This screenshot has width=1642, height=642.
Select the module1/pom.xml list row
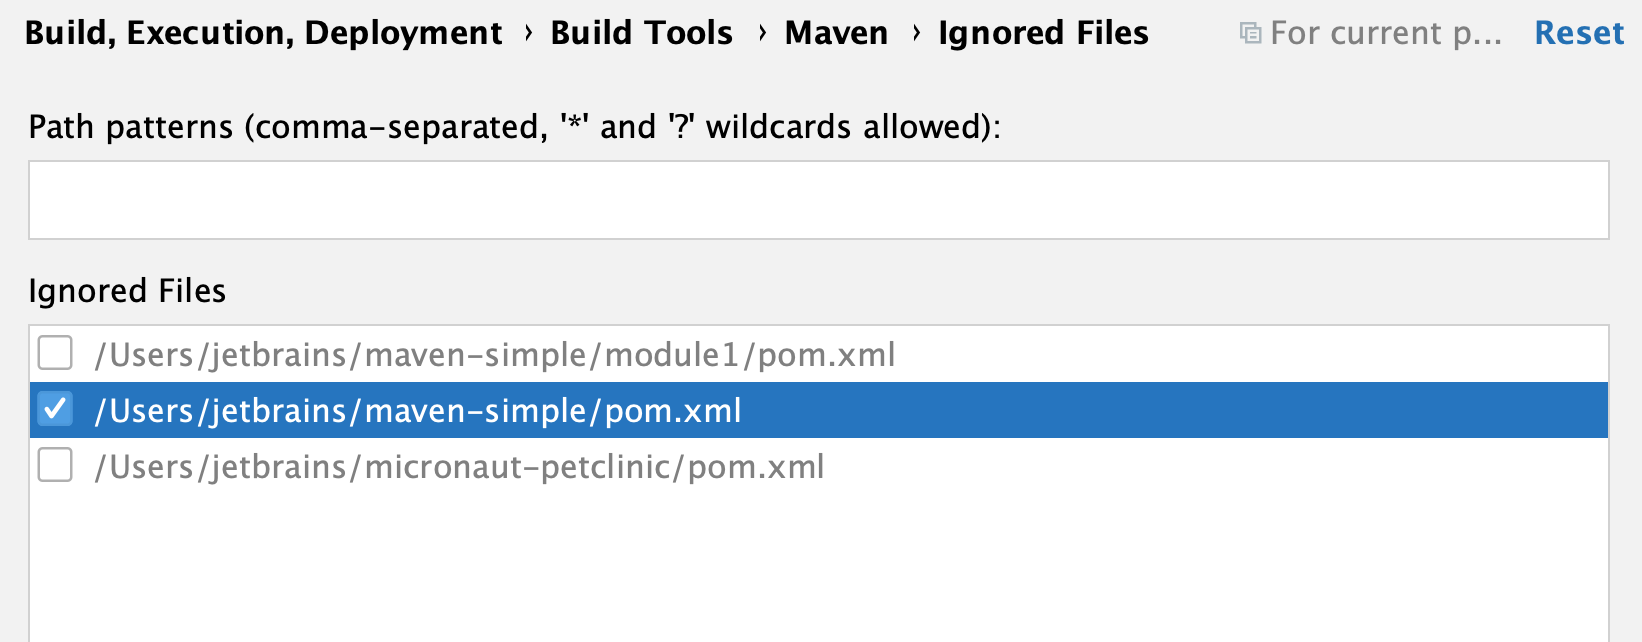click(495, 353)
